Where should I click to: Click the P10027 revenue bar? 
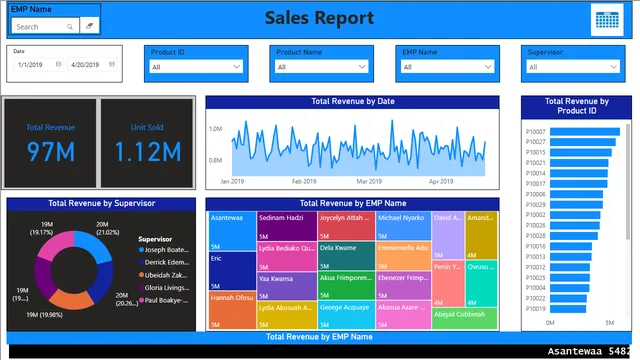(582, 142)
